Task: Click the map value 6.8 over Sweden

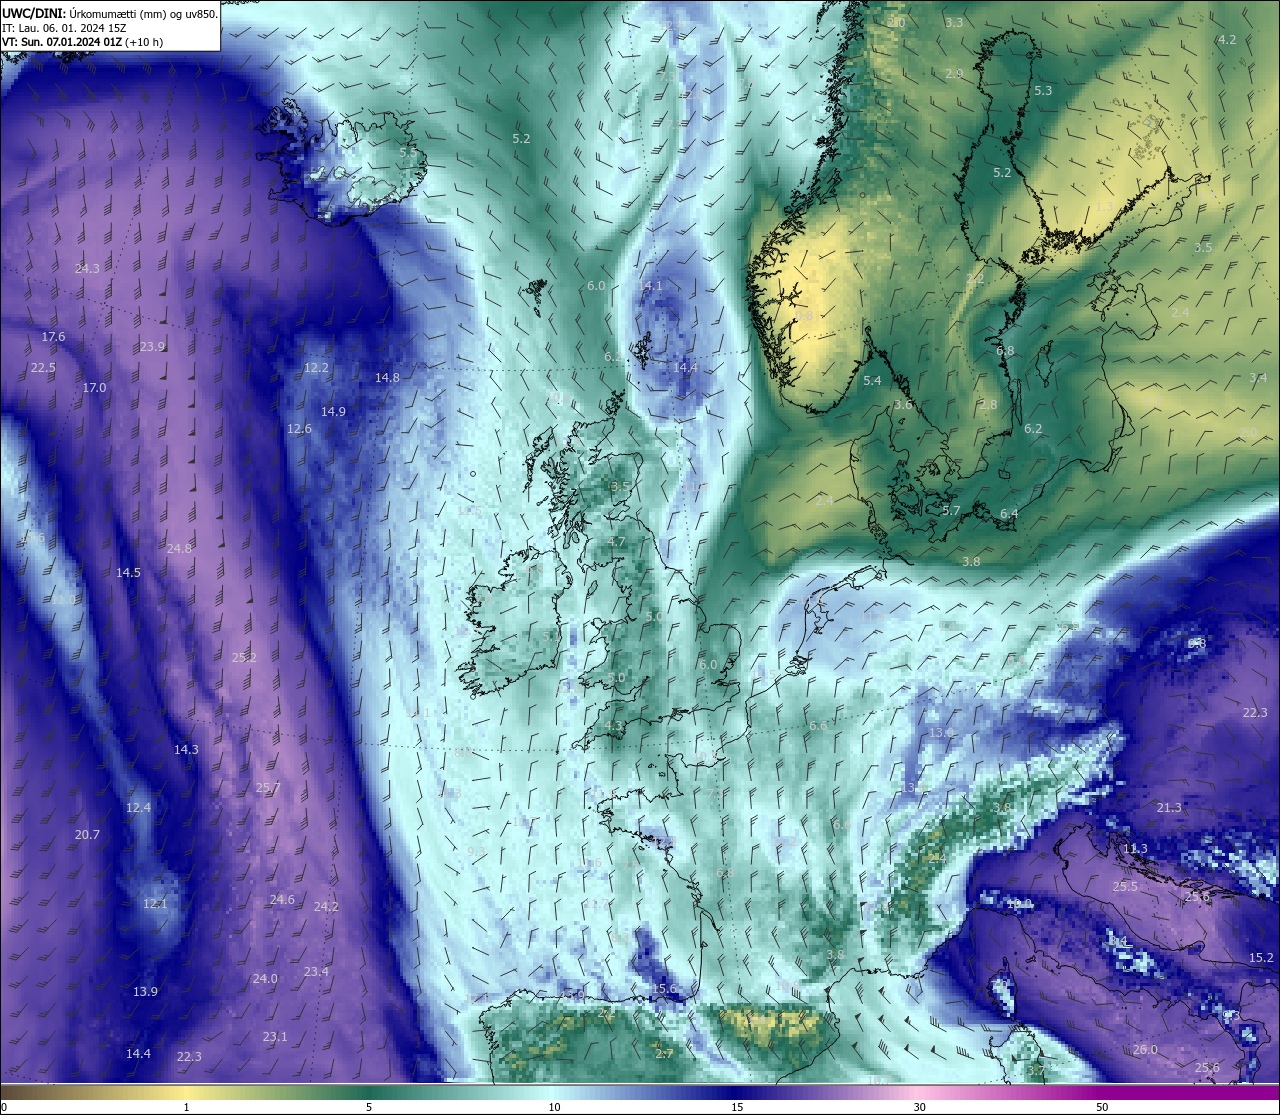Action: [x=1005, y=350]
